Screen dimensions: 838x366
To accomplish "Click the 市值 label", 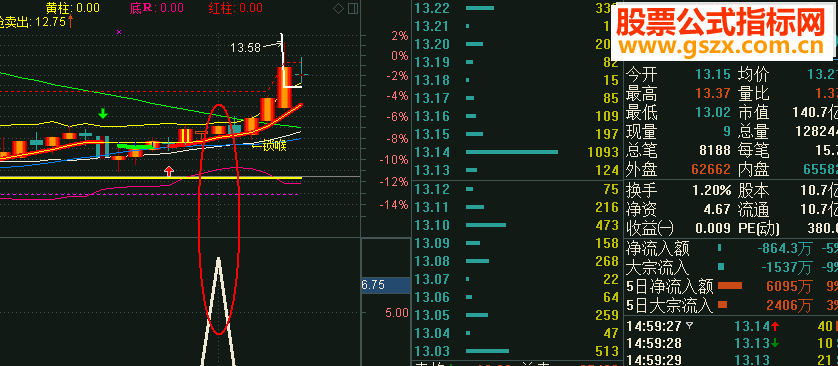I will [754, 113].
